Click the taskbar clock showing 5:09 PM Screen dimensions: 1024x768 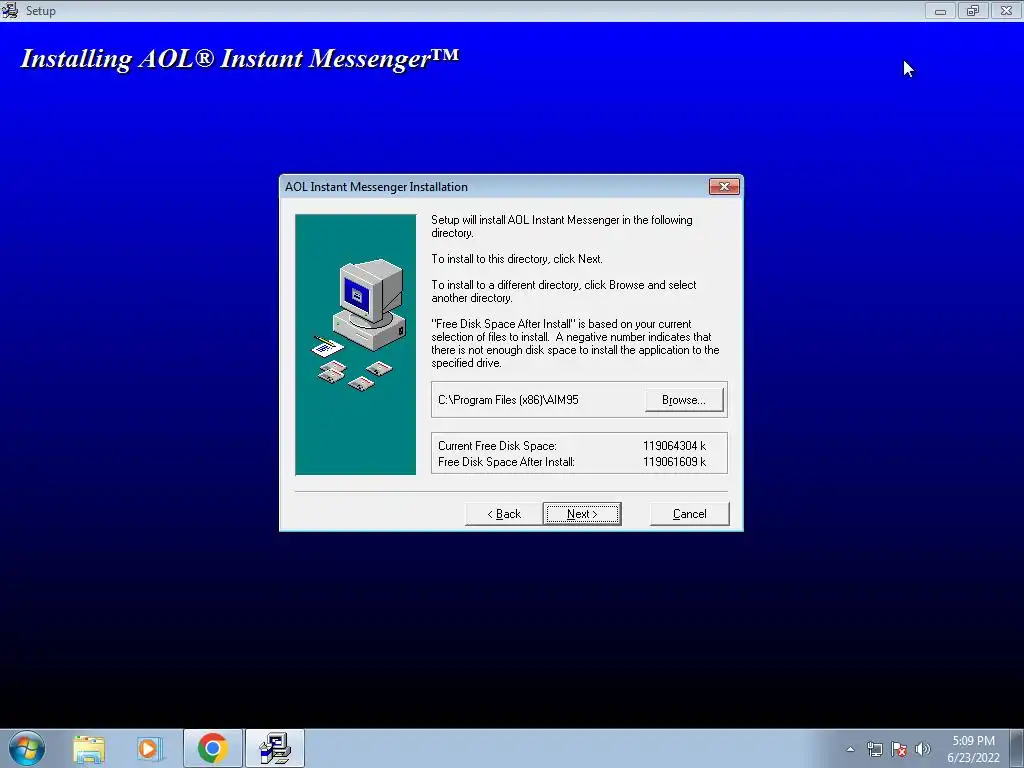(x=973, y=749)
